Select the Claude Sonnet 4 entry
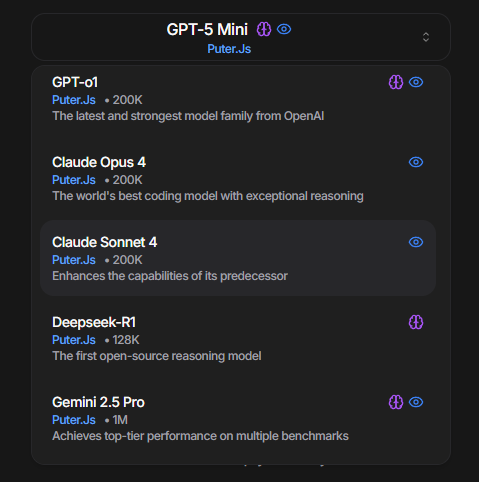This screenshot has height=482, width=479. pyautogui.click(x=238, y=258)
